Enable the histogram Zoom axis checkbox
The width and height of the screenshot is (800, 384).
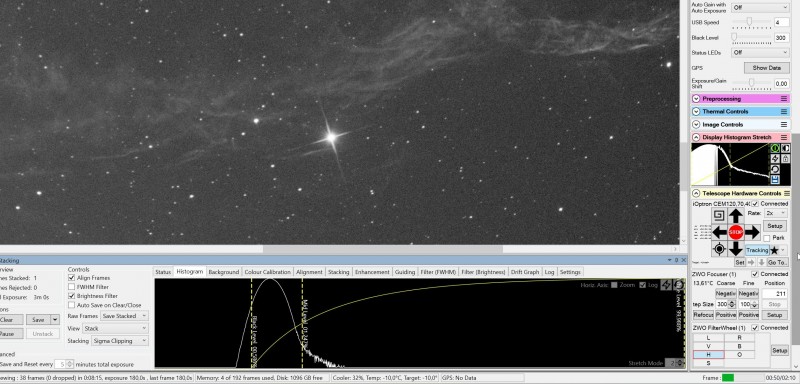click(x=614, y=285)
